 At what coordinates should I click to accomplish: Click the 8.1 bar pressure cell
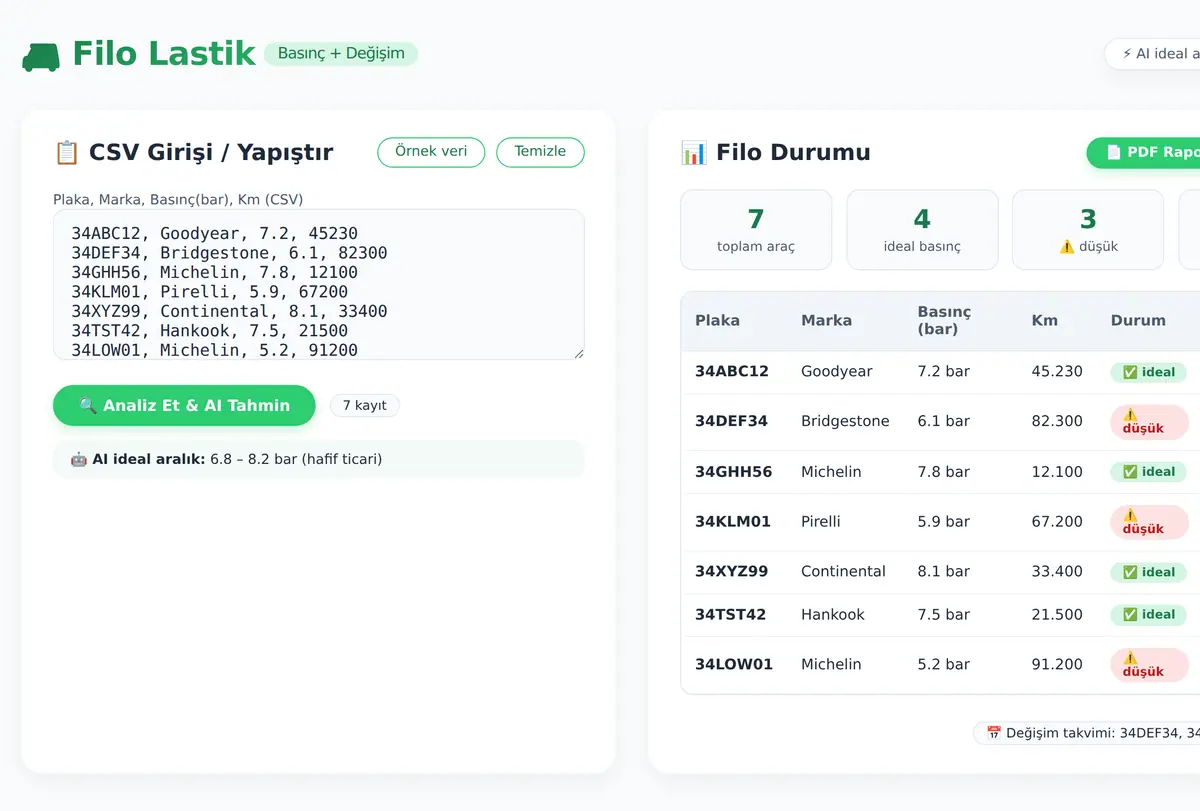(944, 572)
